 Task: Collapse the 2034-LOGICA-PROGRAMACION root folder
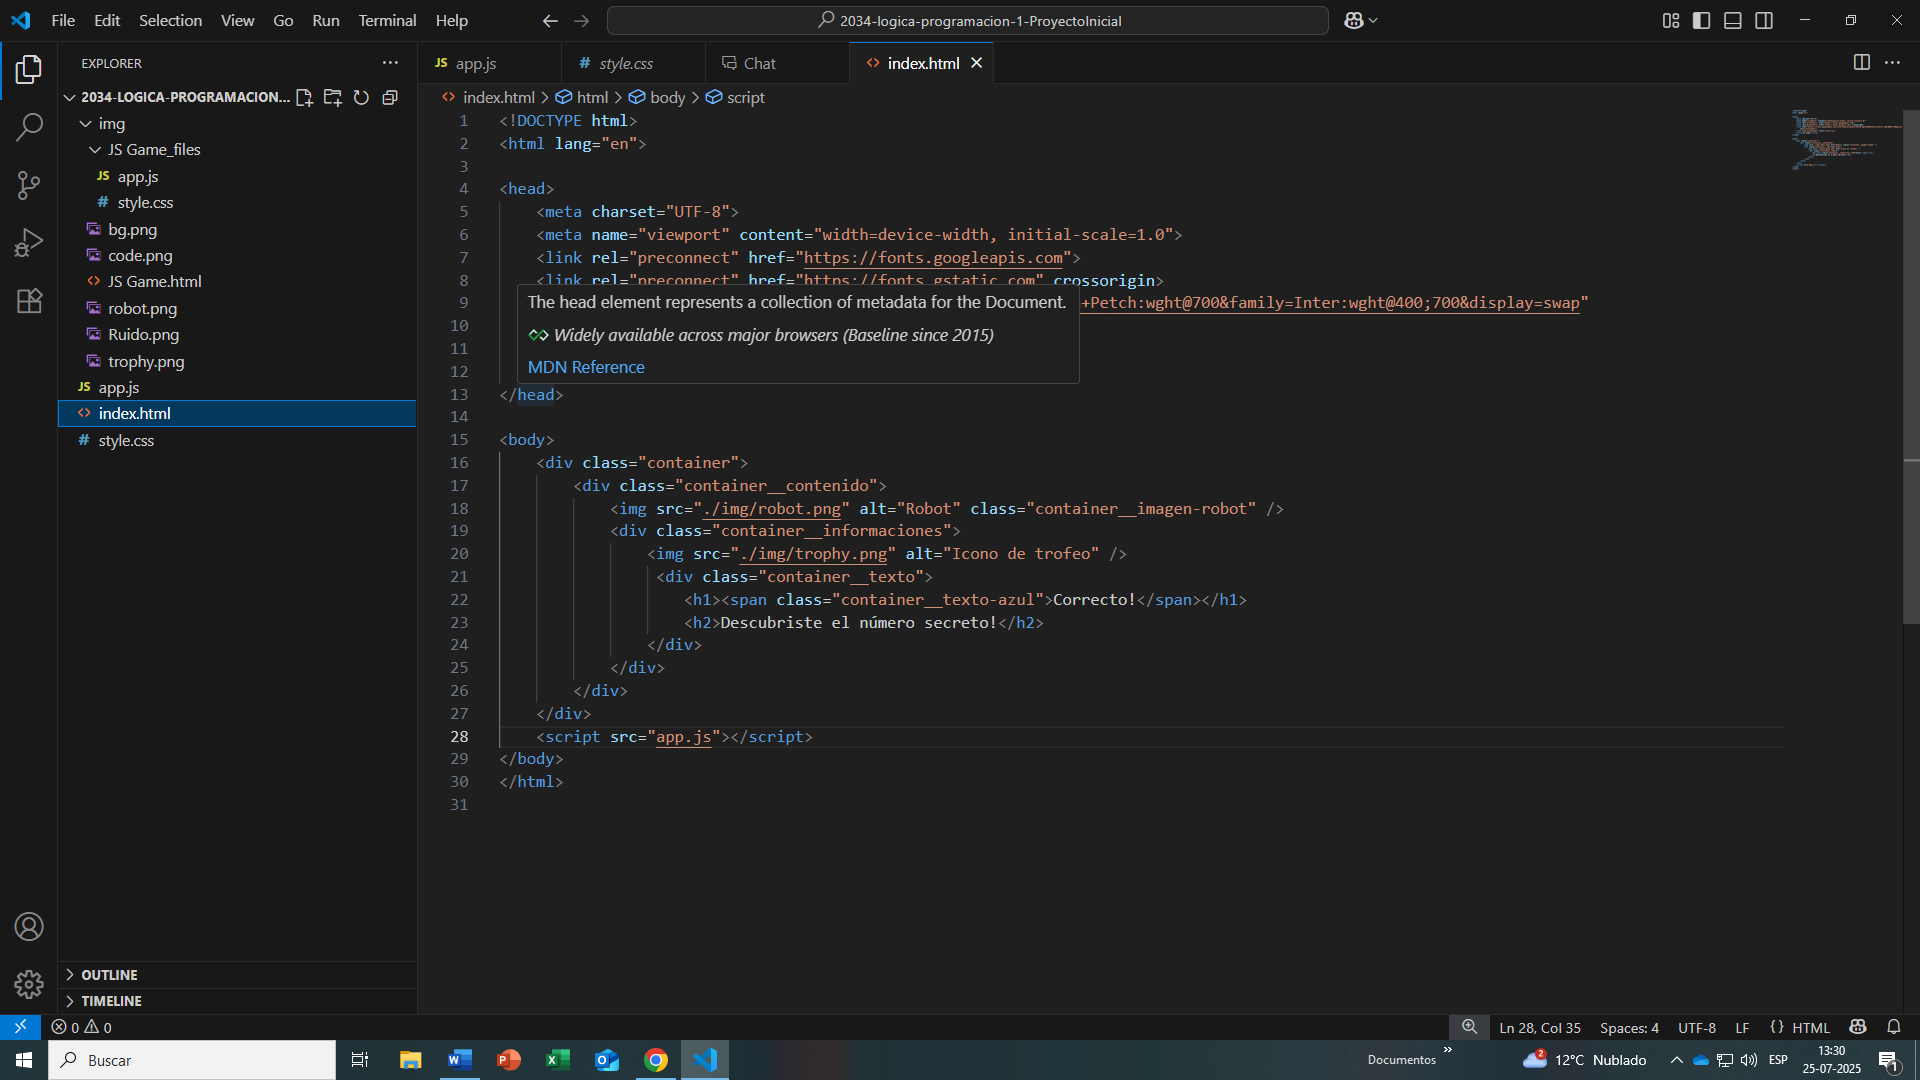[70, 97]
